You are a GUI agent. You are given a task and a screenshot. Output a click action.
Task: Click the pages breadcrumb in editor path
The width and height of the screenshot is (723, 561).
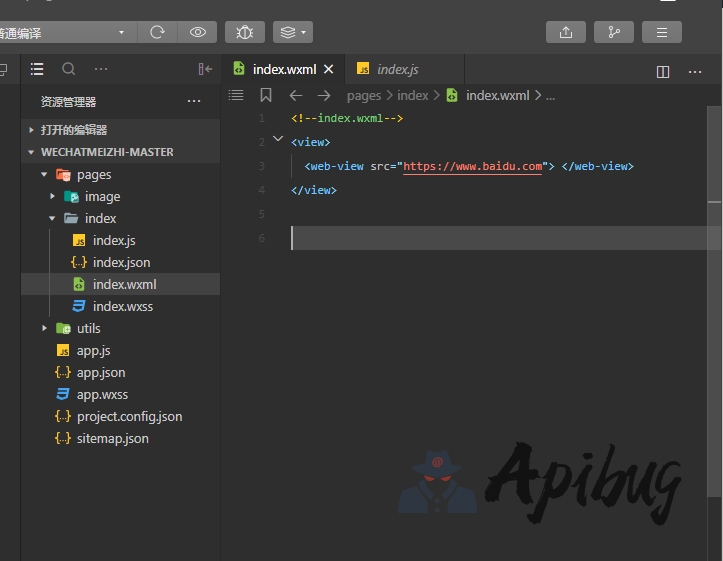364,95
